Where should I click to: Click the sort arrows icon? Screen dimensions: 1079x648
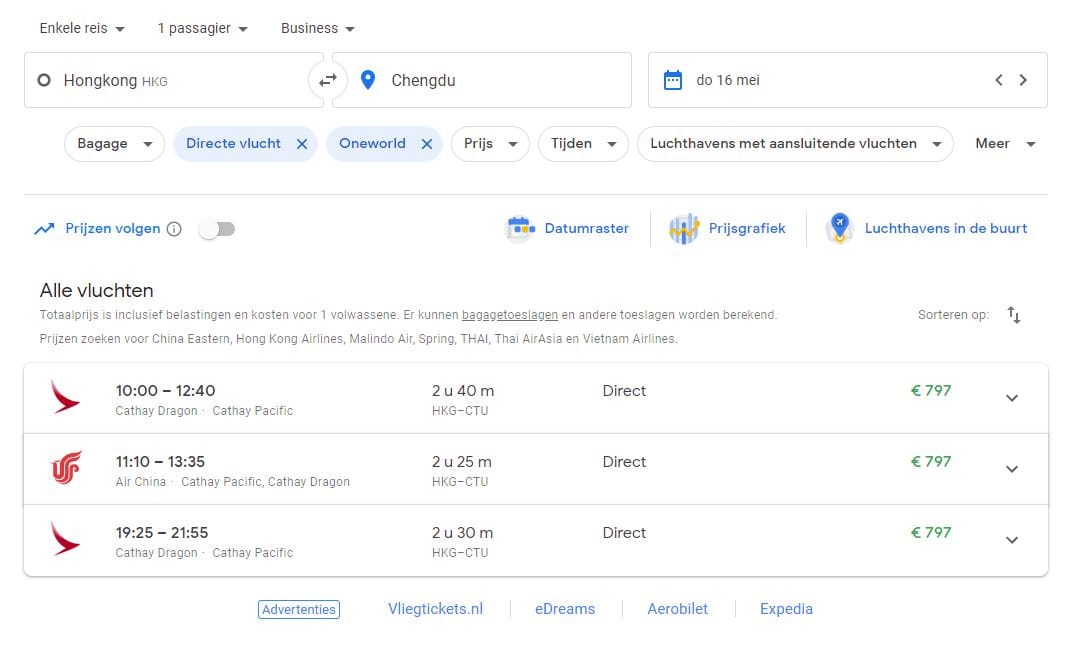(1013, 315)
